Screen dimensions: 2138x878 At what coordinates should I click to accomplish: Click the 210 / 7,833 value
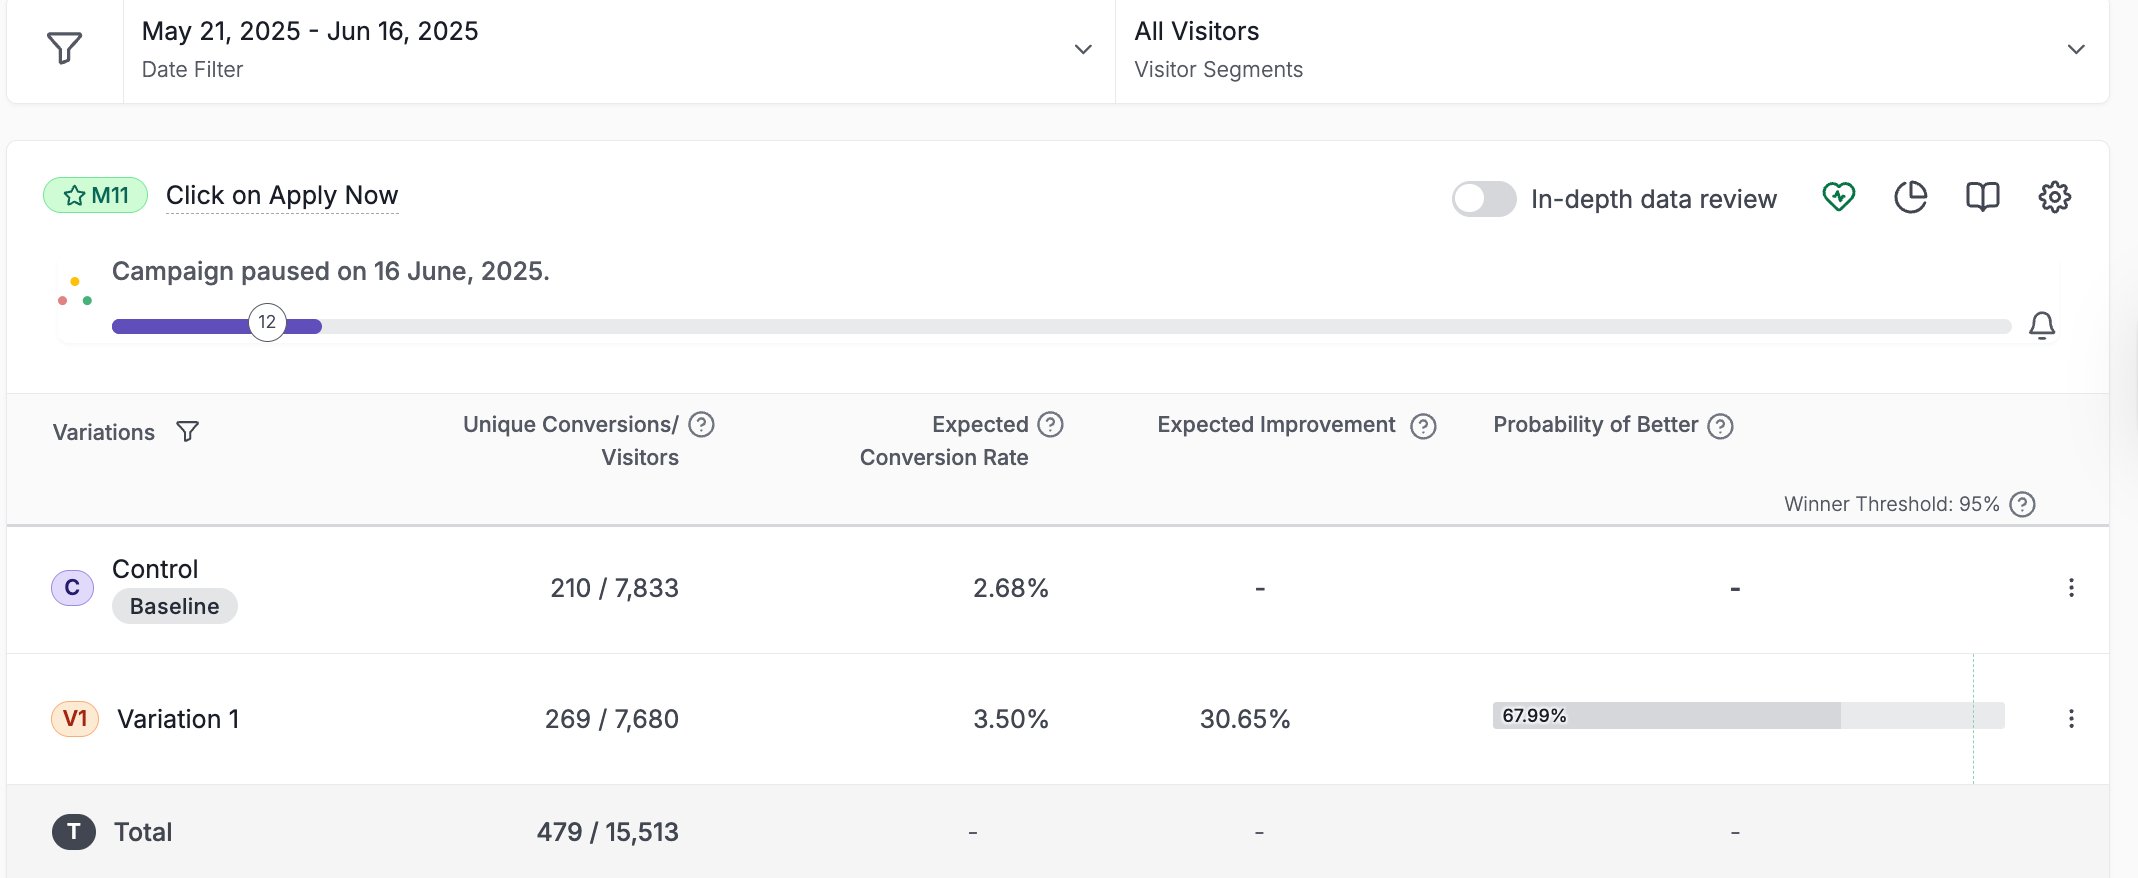tap(614, 588)
